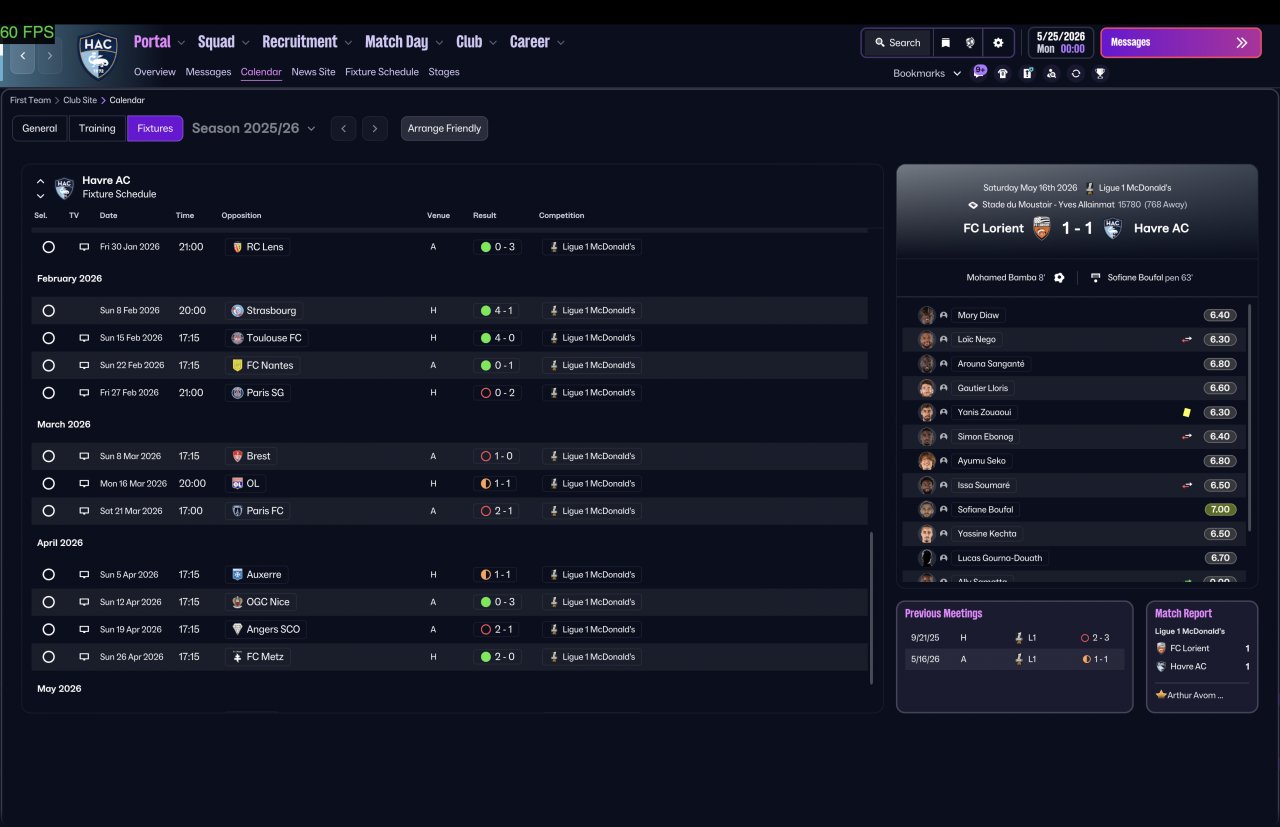The height and width of the screenshot is (827, 1280).
Task: Click Ligue 1 competition icon on Brest row
Action: pos(553,456)
